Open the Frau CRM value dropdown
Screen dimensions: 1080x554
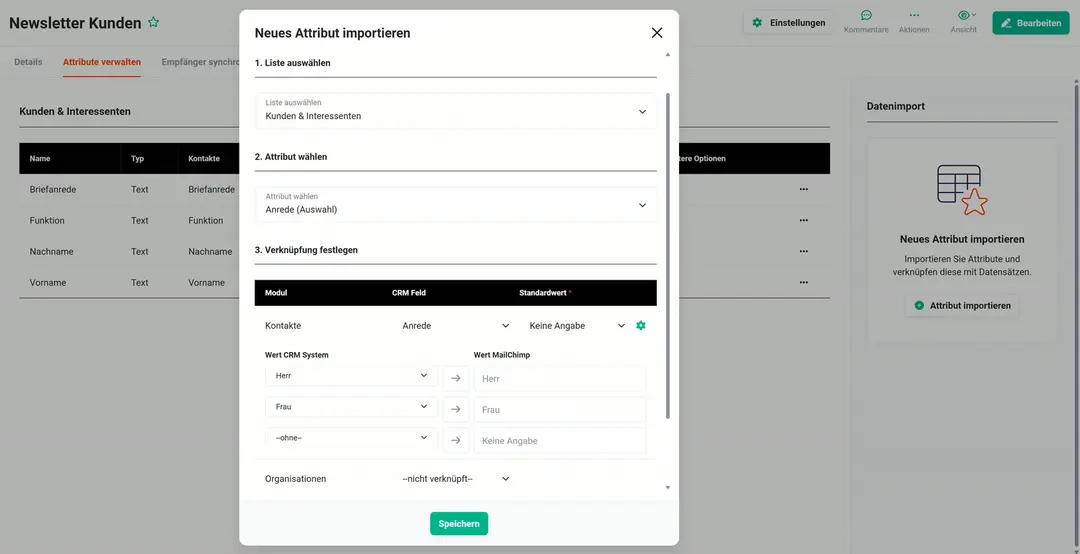(x=351, y=407)
